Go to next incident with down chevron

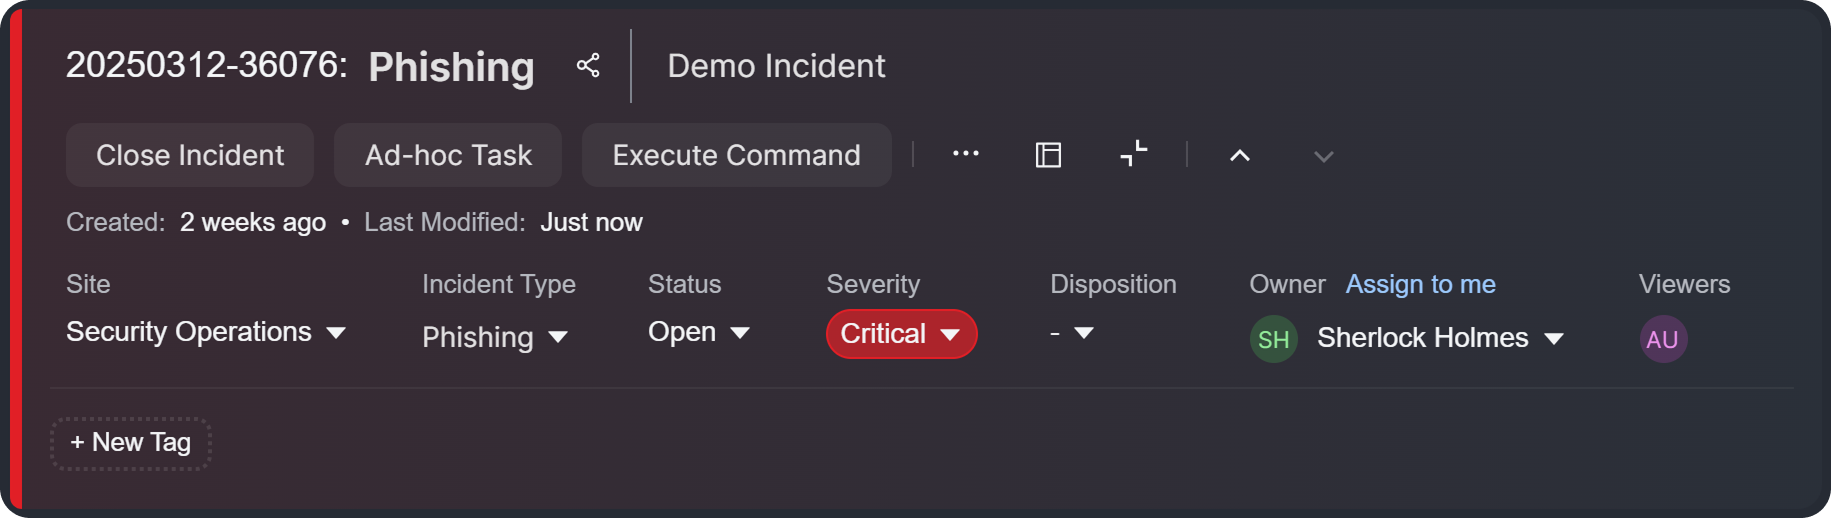point(1323,157)
